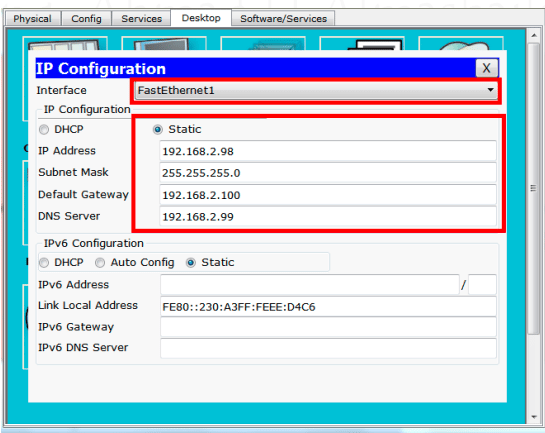Image resolution: width=545 pixels, height=433 pixels.
Task: Open the Software/Services tab
Action: tap(283, 18)
